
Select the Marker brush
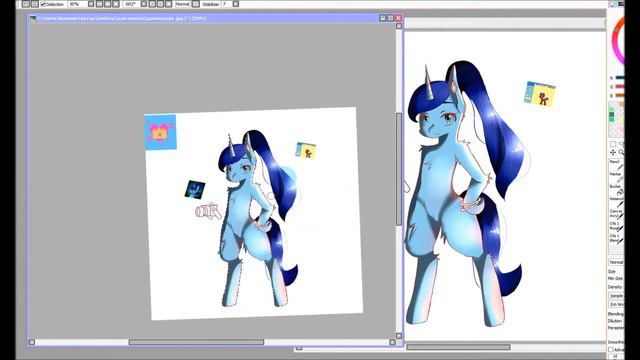[616, 177]
